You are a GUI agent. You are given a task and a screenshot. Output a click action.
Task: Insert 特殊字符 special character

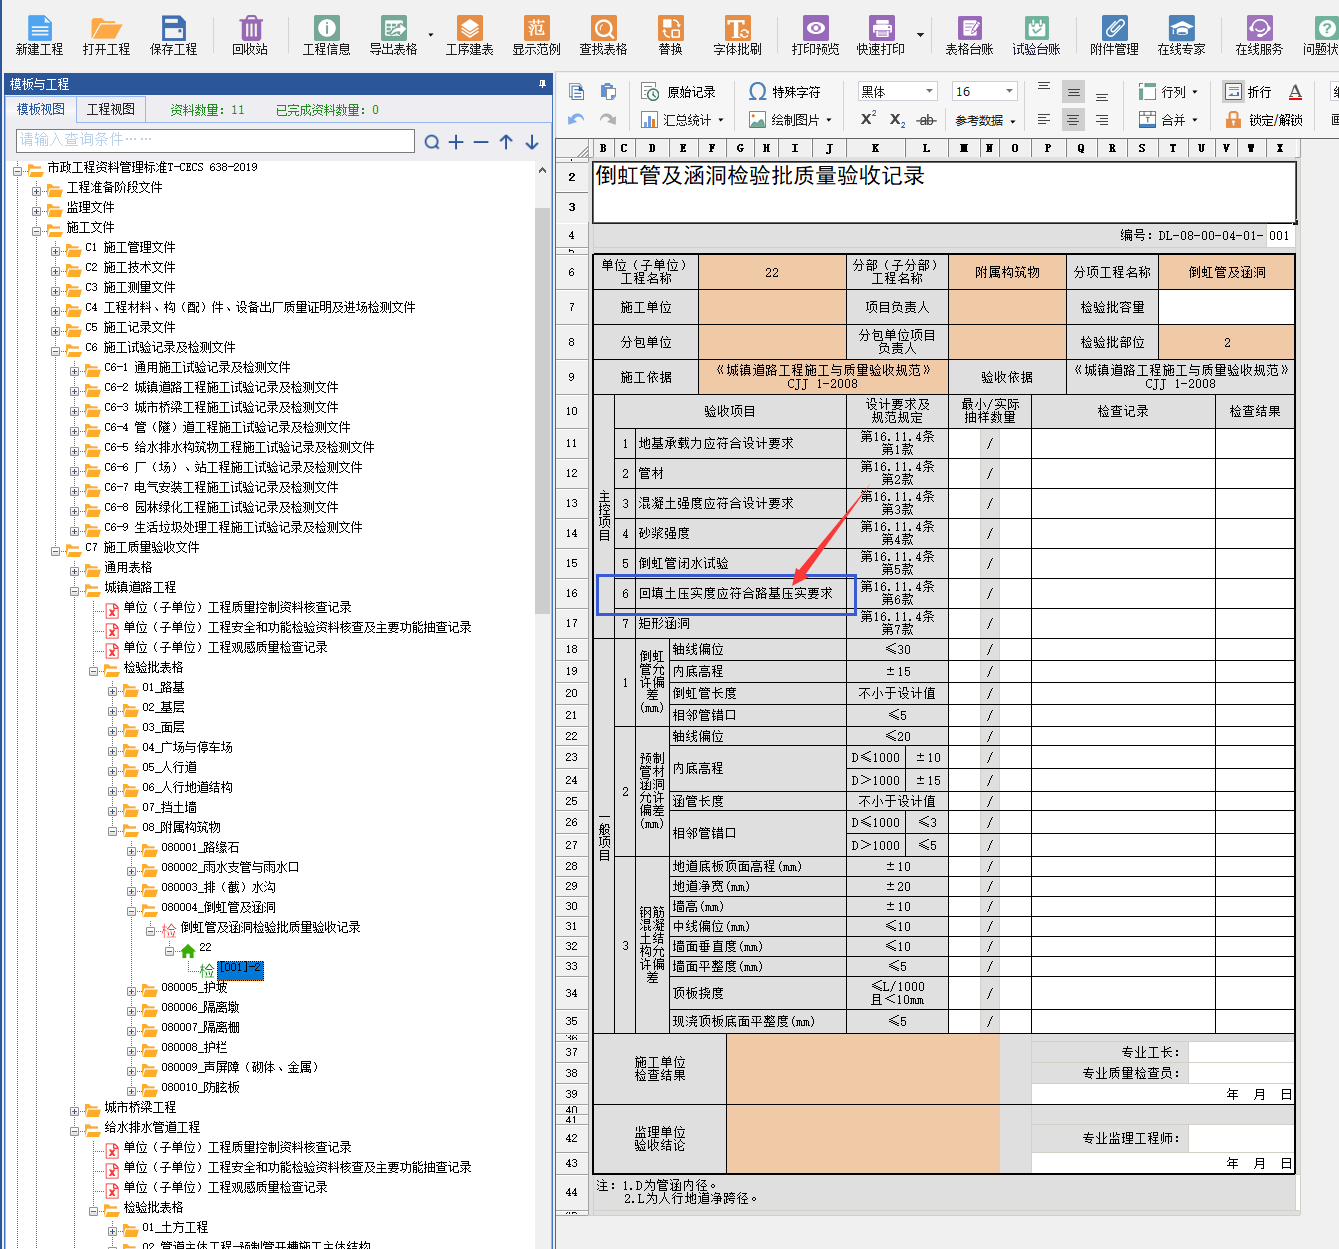pyautogui.click(x=785, y=92)
